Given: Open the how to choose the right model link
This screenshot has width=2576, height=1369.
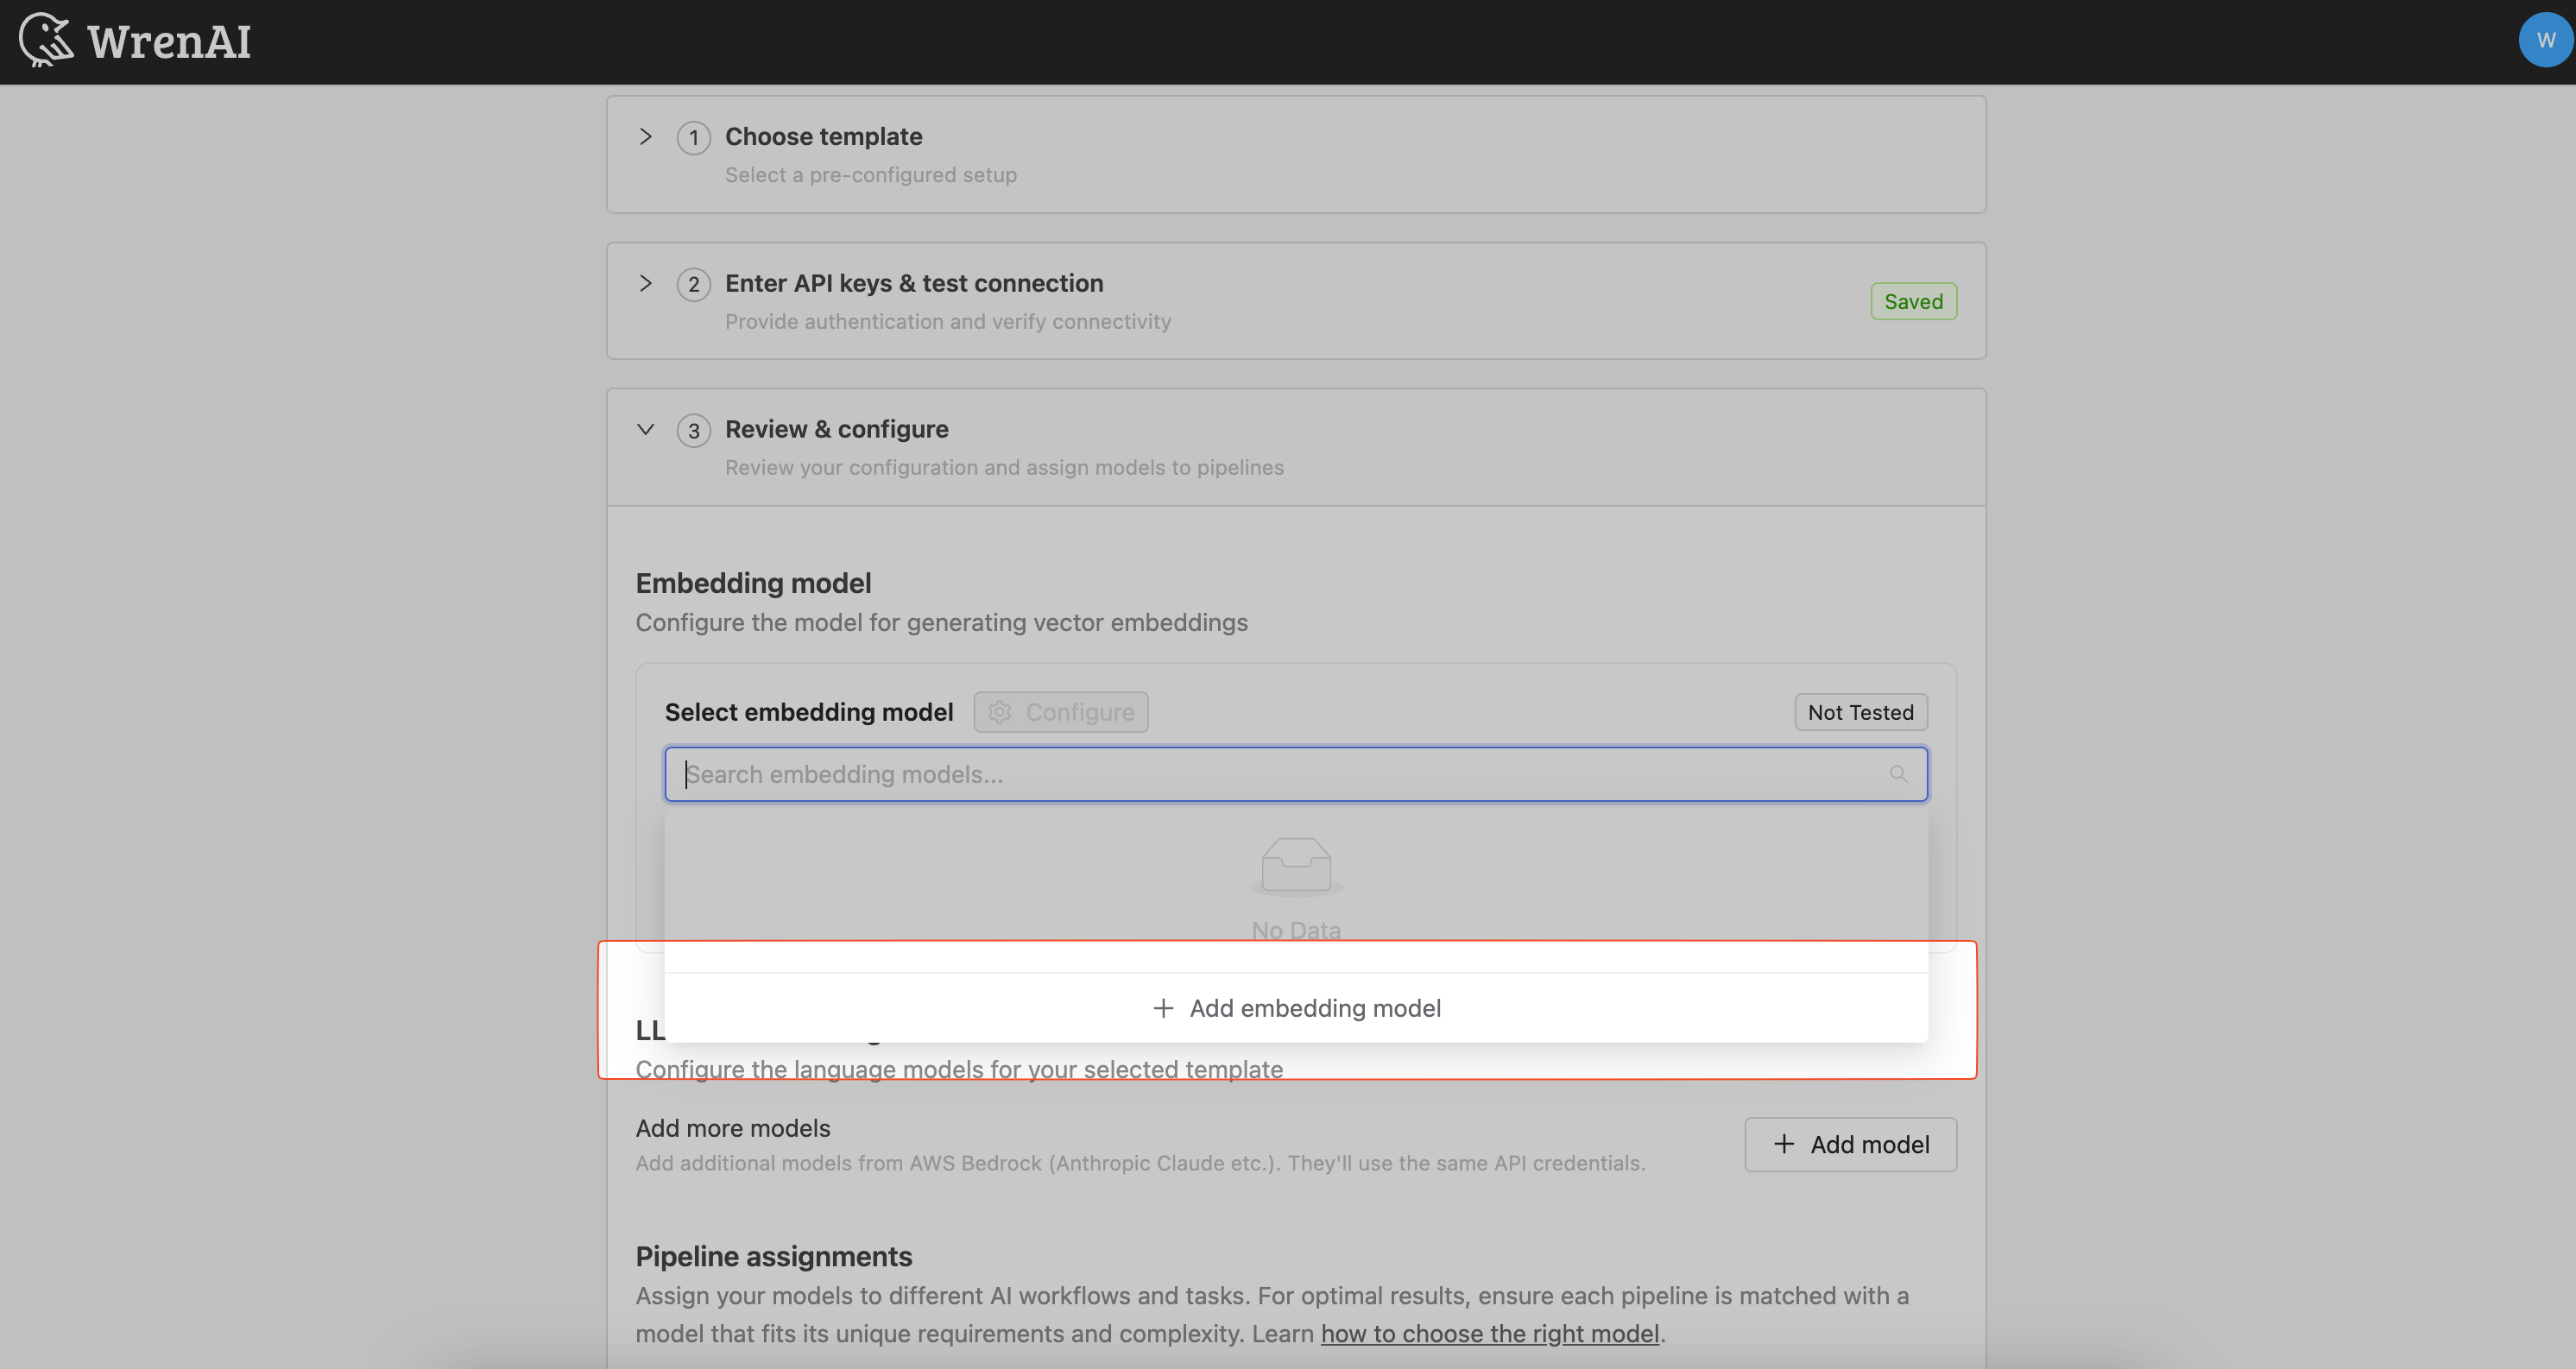Looking at the screenshot, I should tap(1489, 1333).
